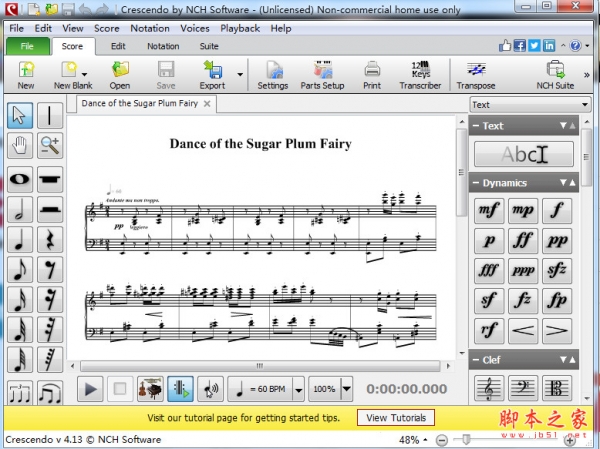Insert bass clef
600x449 pixels.
[523, 389]
